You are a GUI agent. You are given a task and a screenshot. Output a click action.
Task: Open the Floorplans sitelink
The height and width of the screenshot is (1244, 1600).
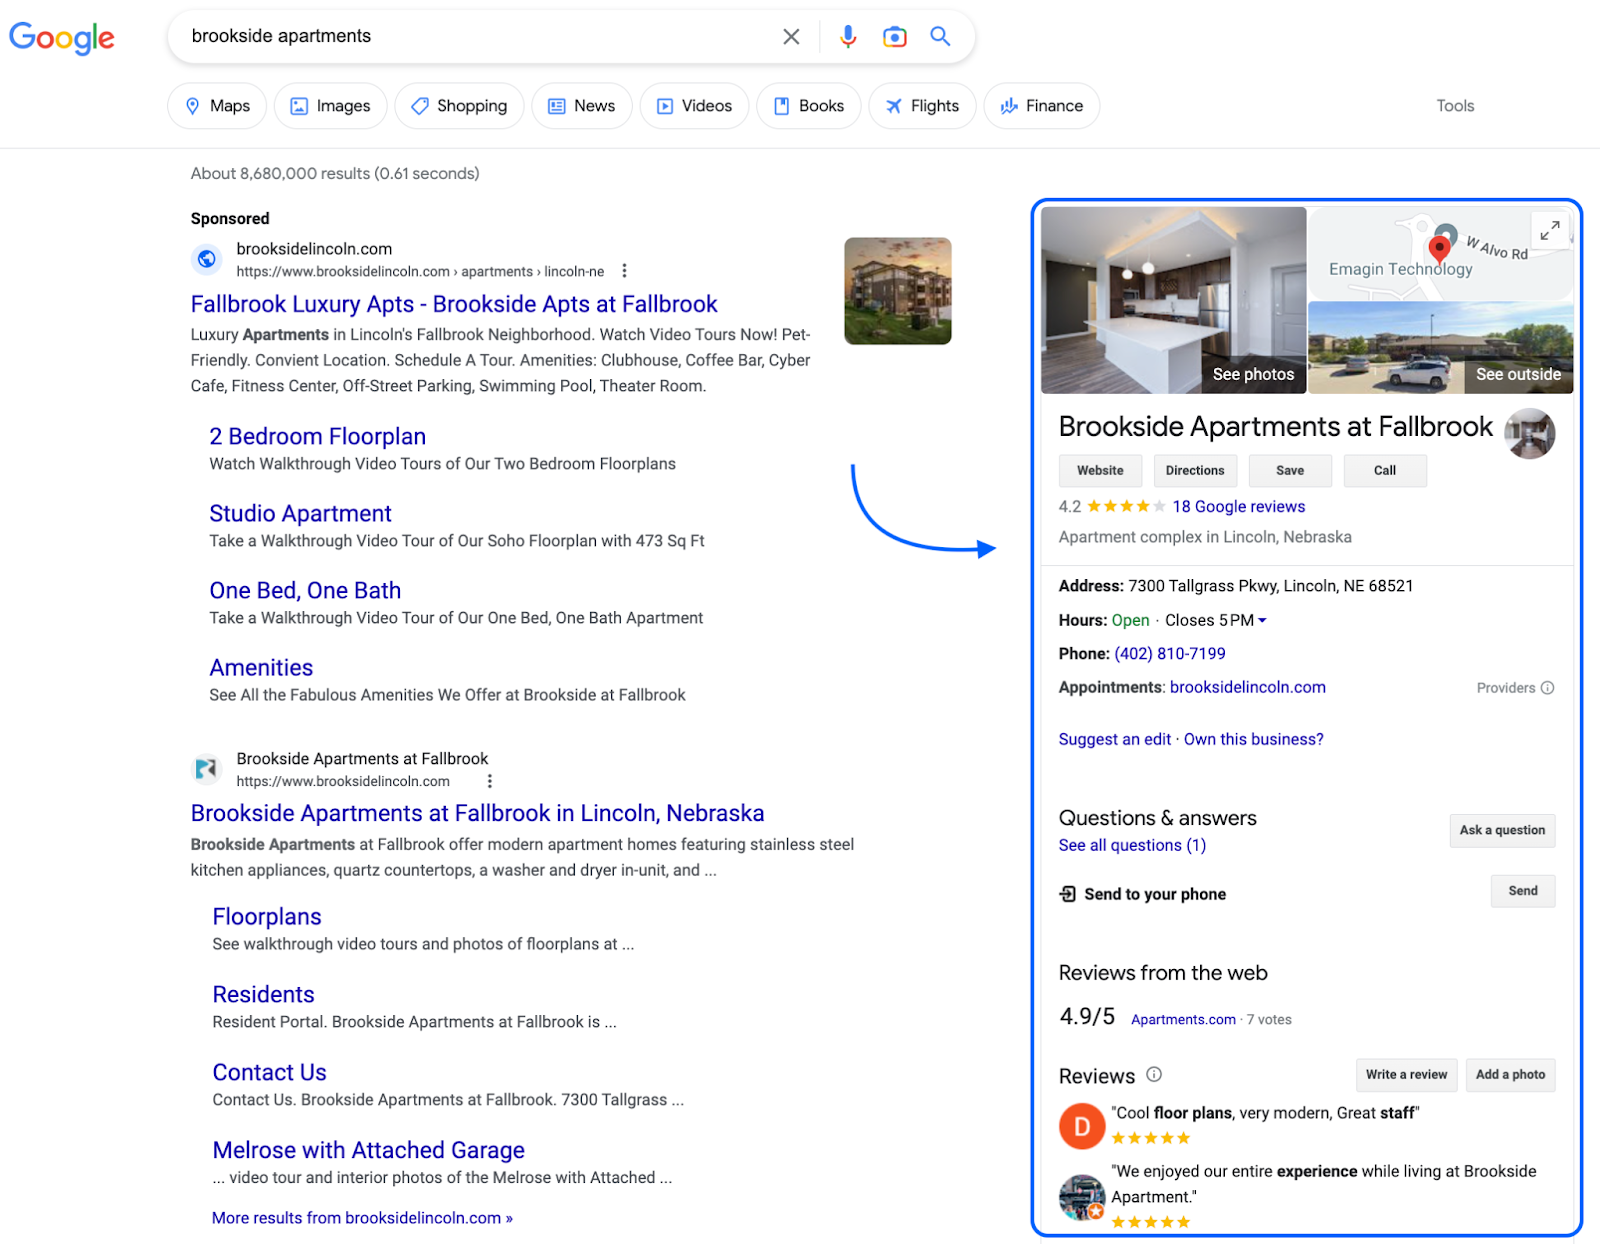coord(267,917)
